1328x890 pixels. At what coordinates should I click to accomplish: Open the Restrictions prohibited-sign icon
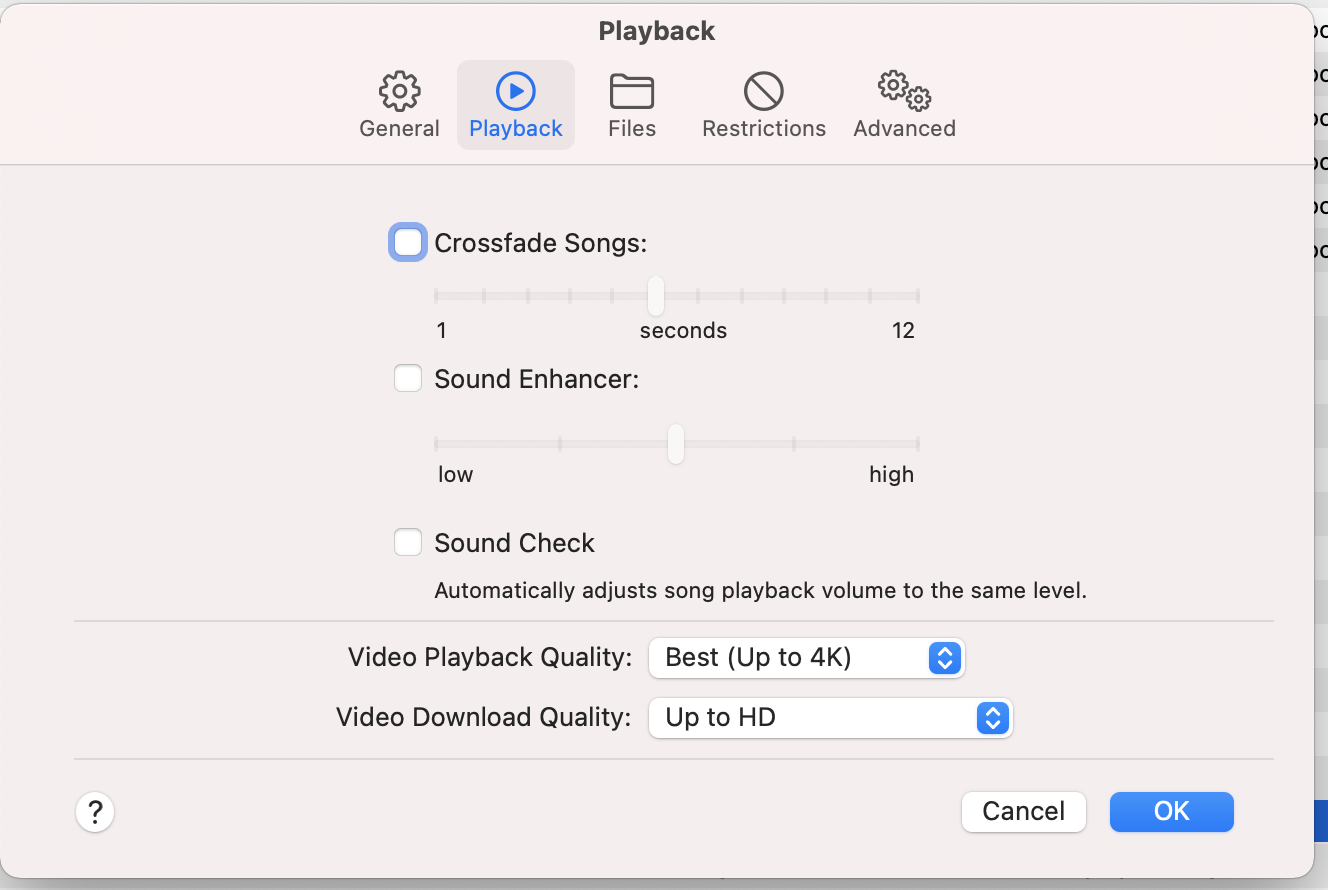pos(764,91)
